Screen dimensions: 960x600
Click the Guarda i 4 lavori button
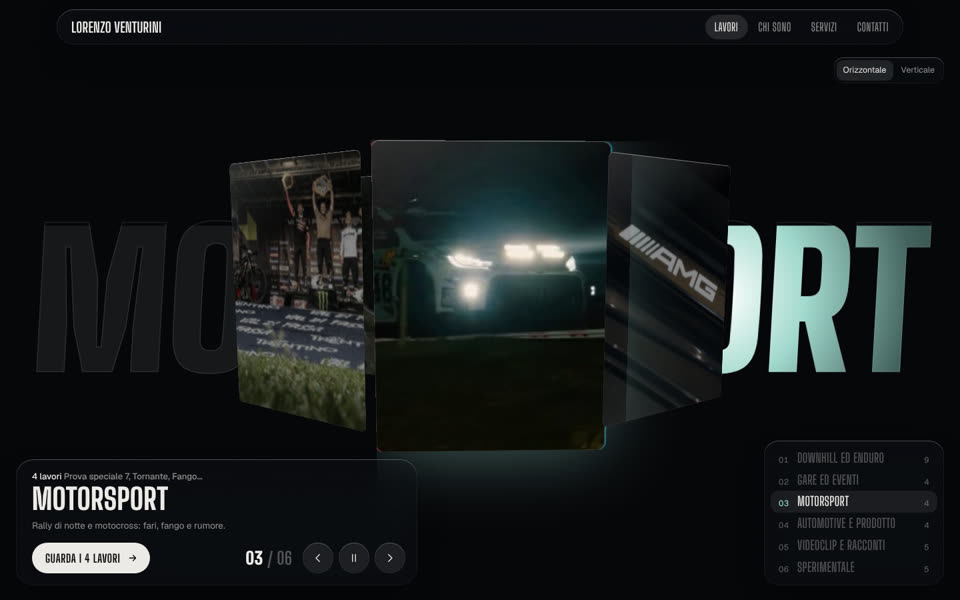(91, 558)
